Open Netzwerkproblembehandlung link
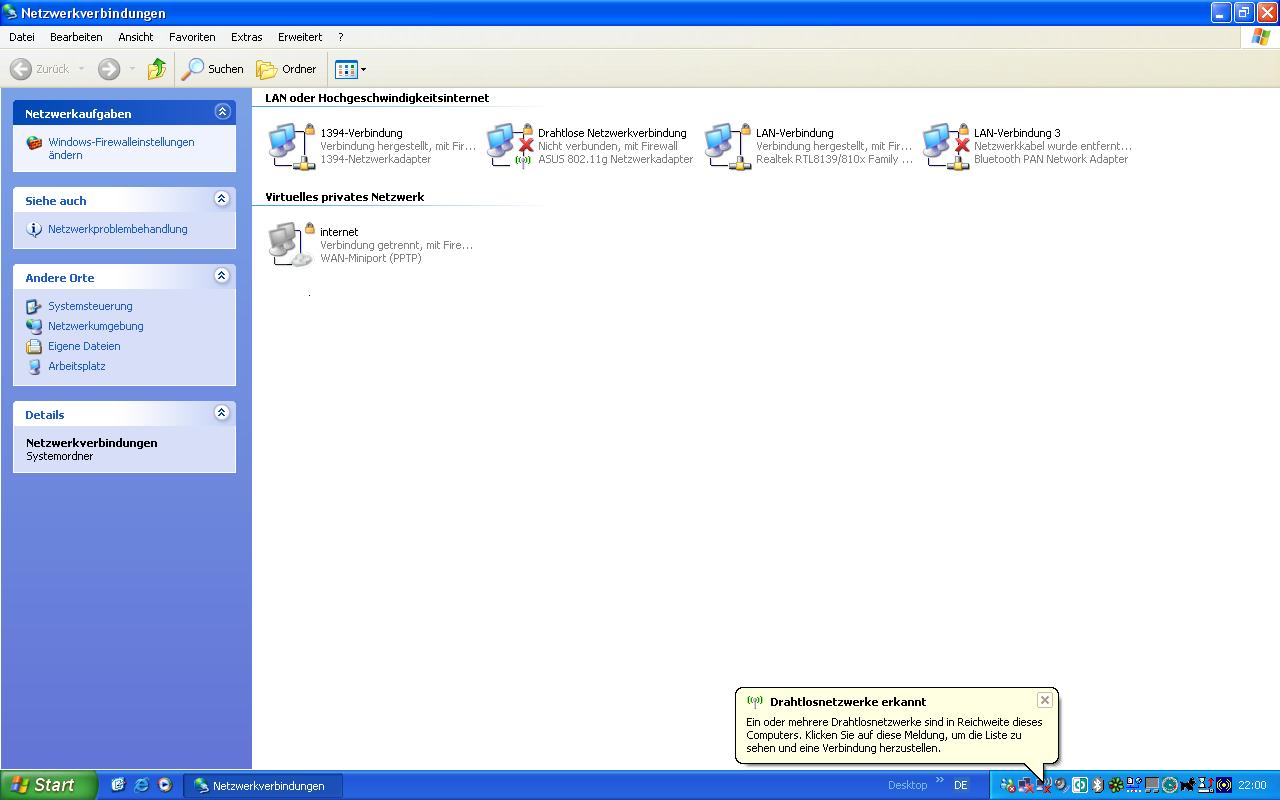Screen dimensions: 1280x800 tap(117, 229)
